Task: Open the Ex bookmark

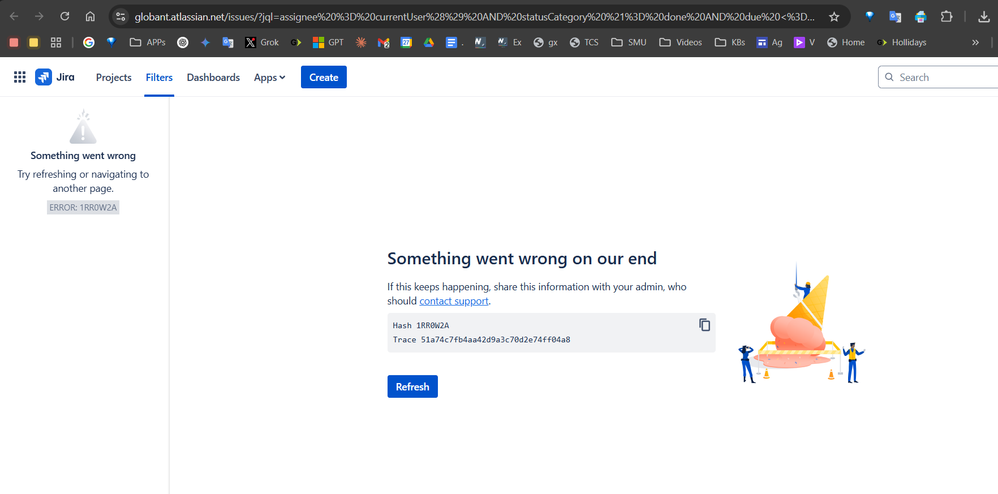Action: 509,43
